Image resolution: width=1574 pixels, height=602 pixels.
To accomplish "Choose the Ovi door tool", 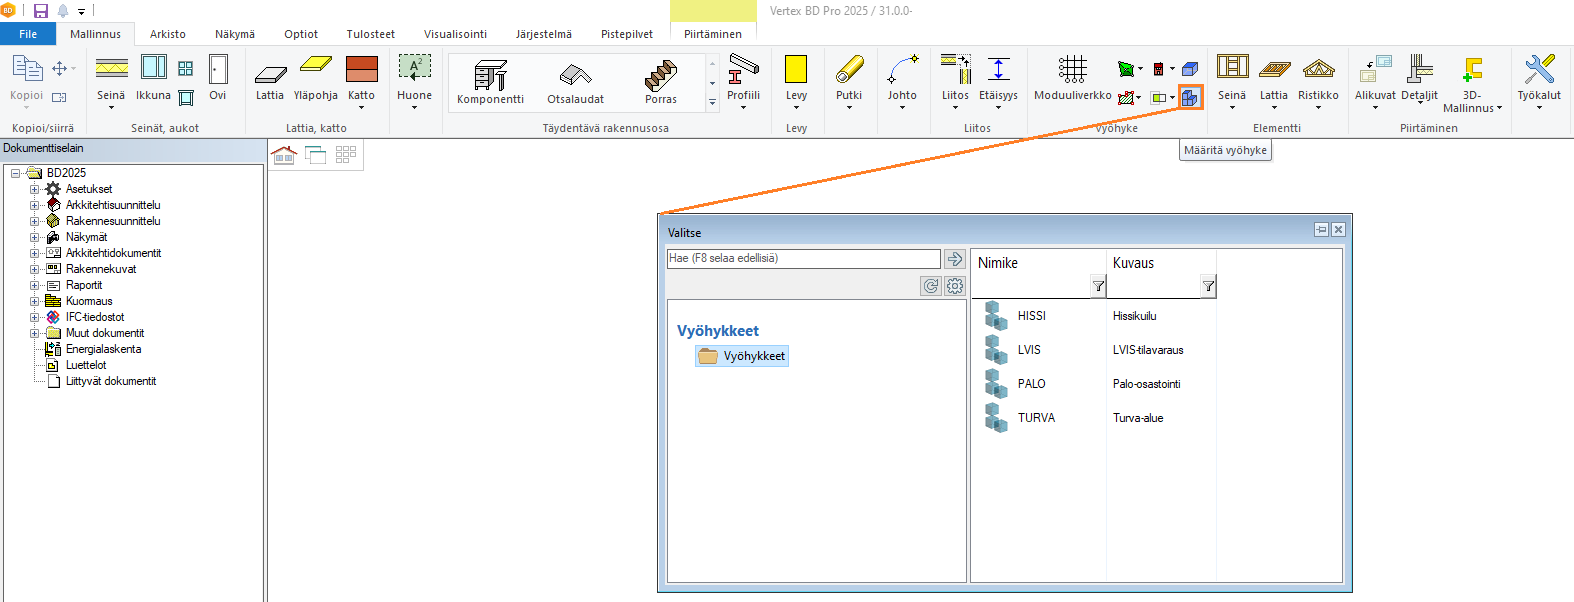I will (218, 75).
